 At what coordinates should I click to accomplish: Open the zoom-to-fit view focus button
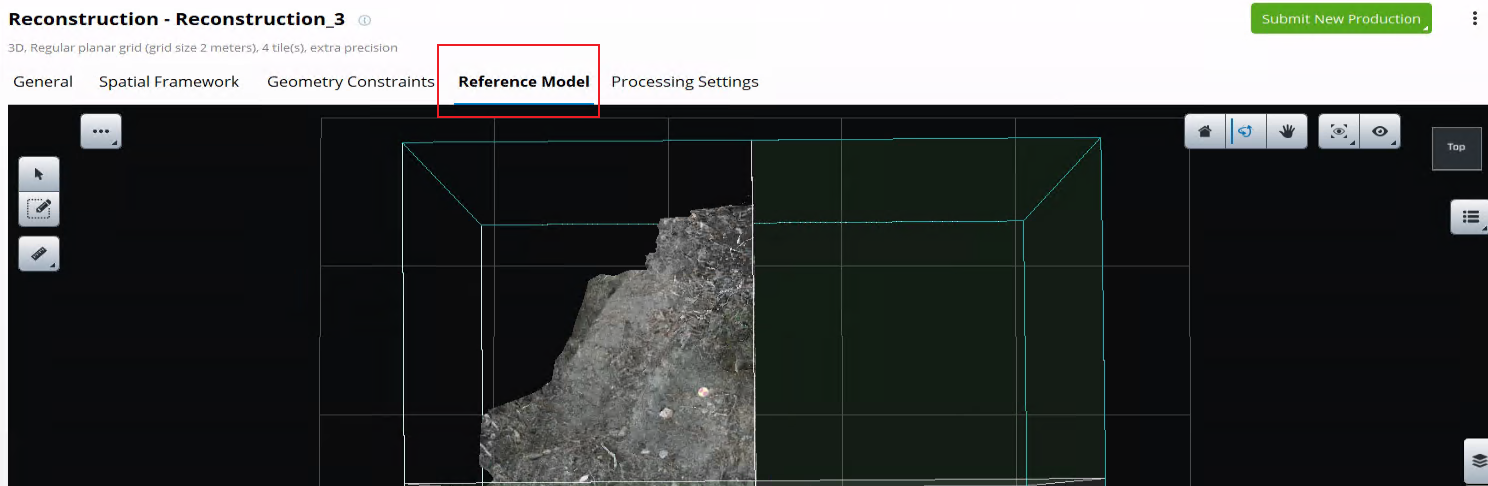1339,132
